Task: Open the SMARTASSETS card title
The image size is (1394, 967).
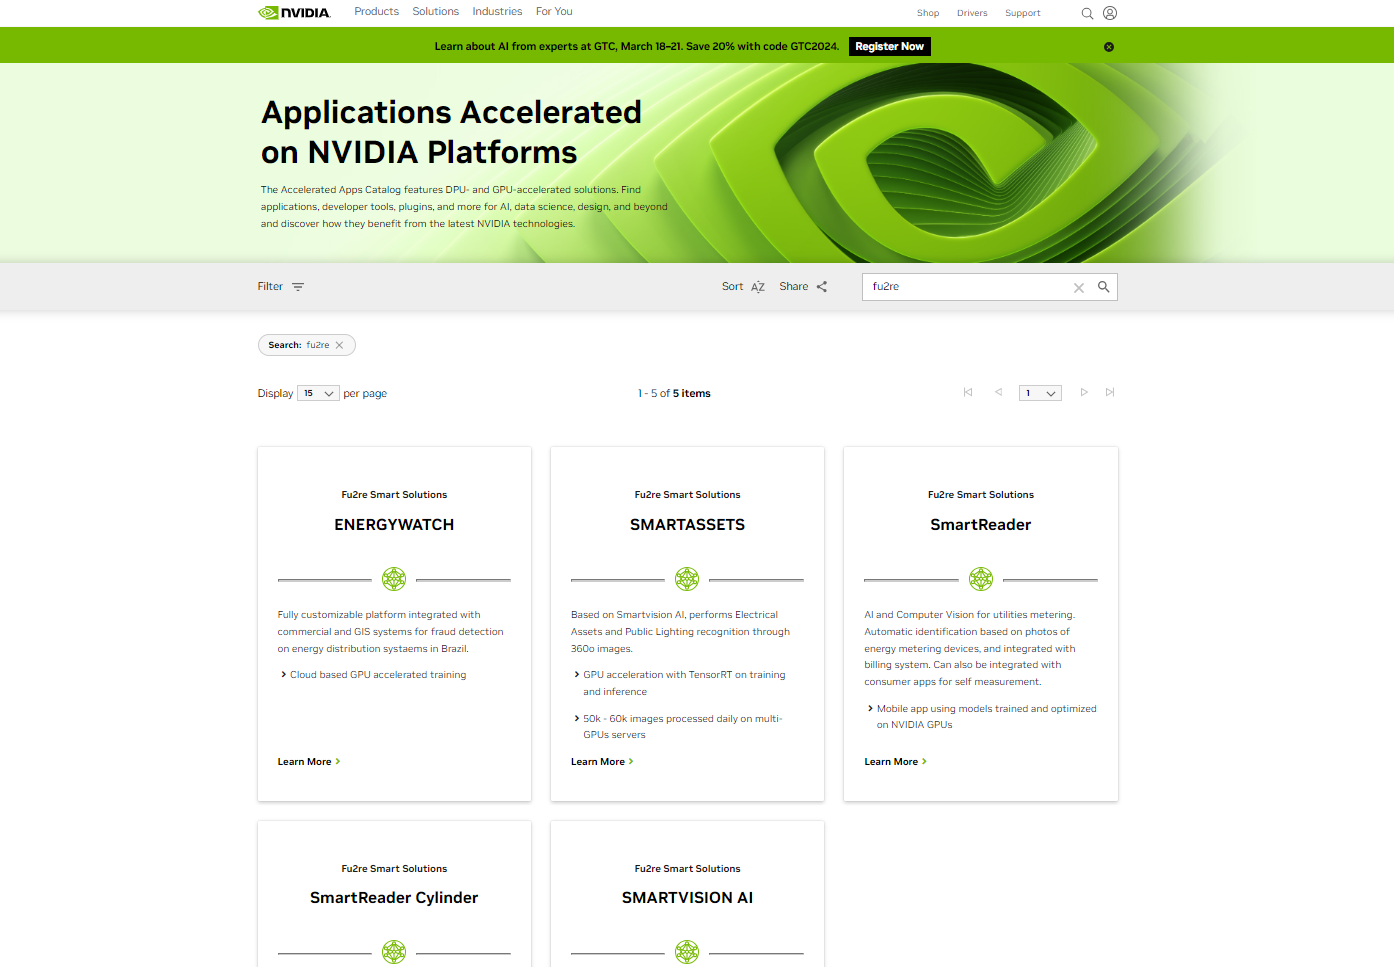Action: coord(687,525)
